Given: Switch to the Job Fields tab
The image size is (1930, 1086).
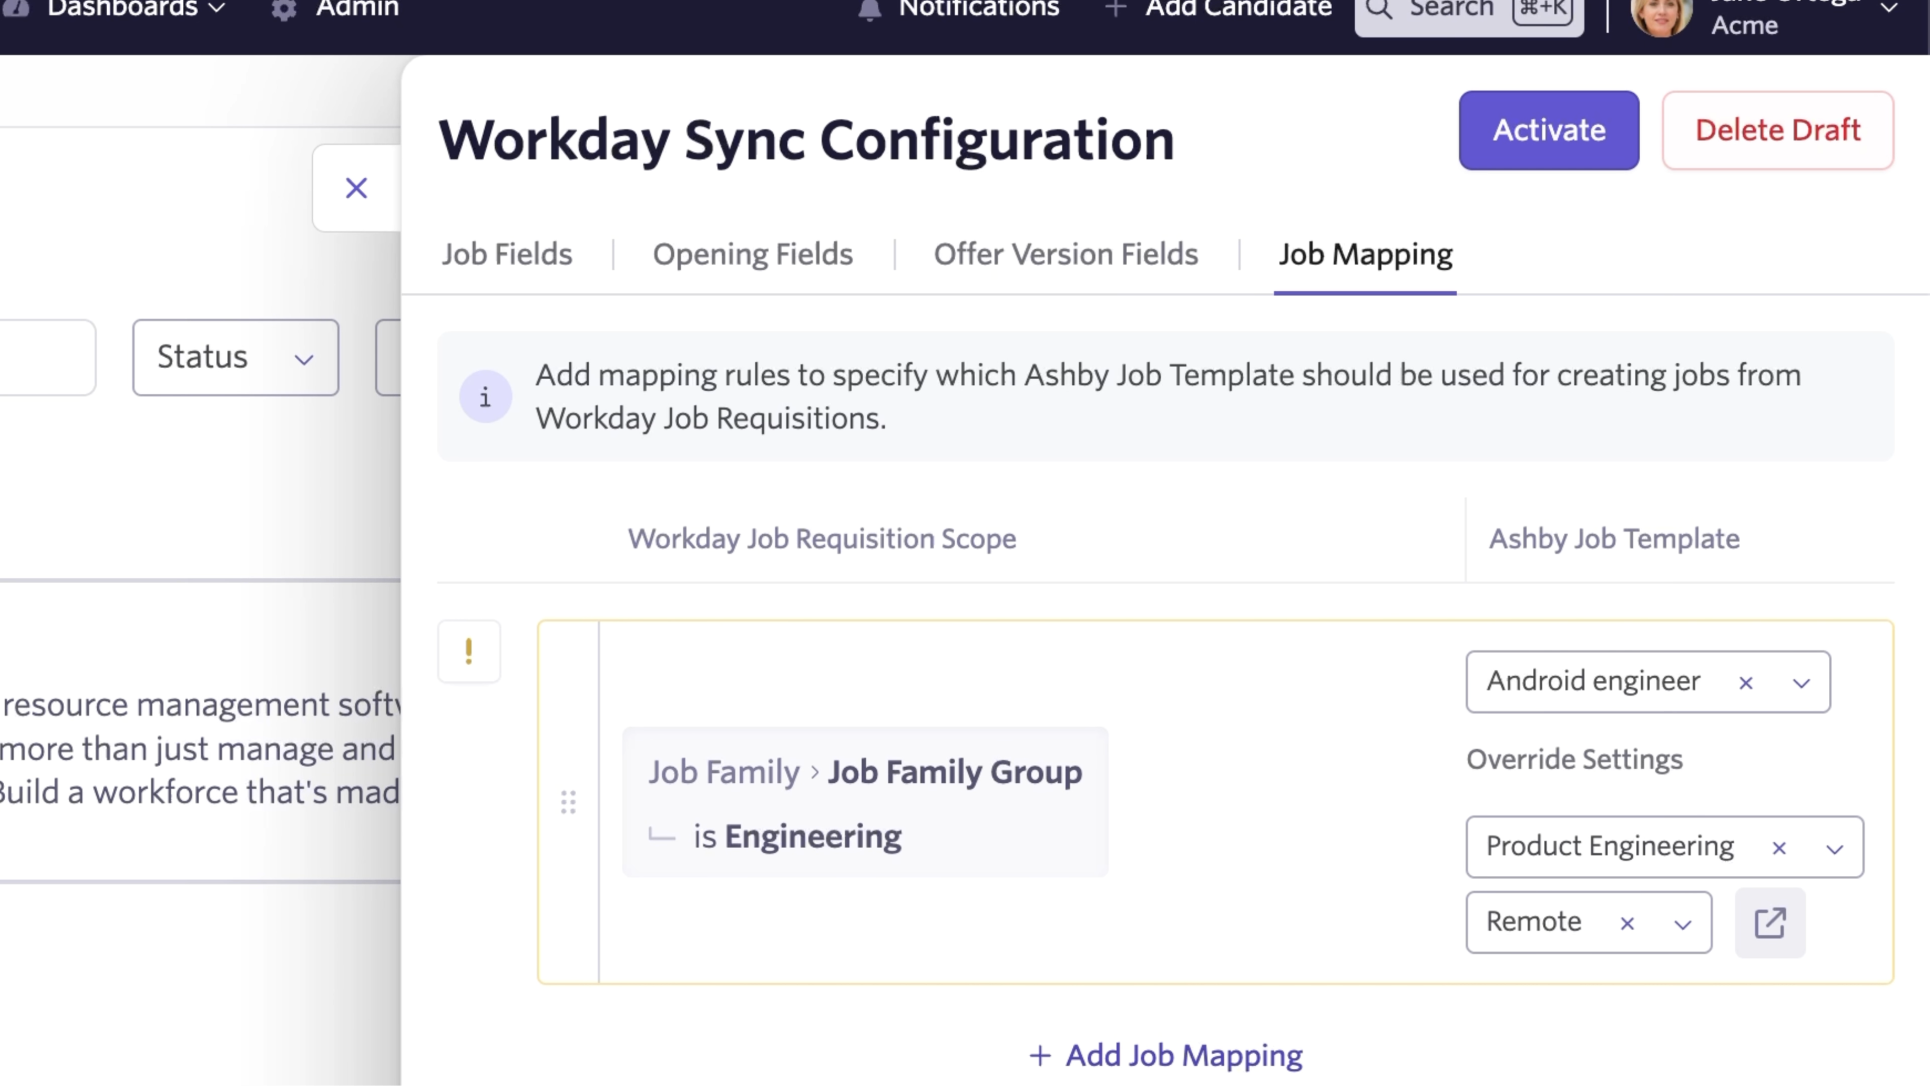Looking at the screenshot, I should (507, 254).
